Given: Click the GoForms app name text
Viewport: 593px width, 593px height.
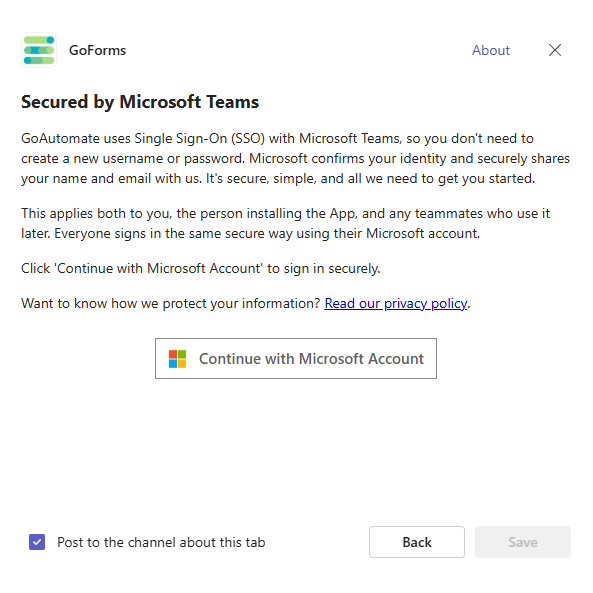Looking at the screenshot, I should tap(97, 50).
